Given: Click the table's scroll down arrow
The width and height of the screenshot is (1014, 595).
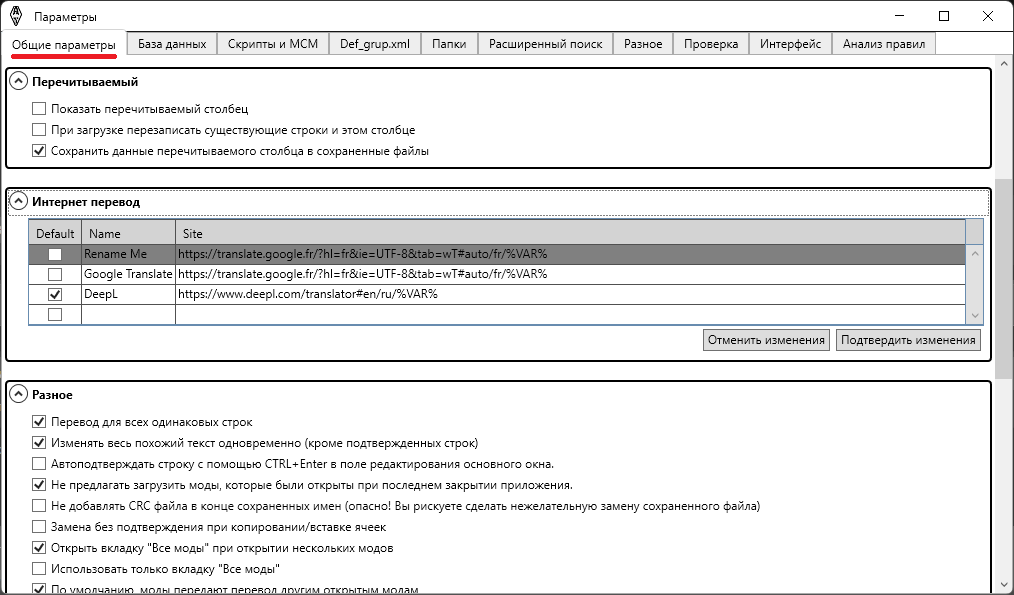Looking at the screenshot, I should (976, 315).
